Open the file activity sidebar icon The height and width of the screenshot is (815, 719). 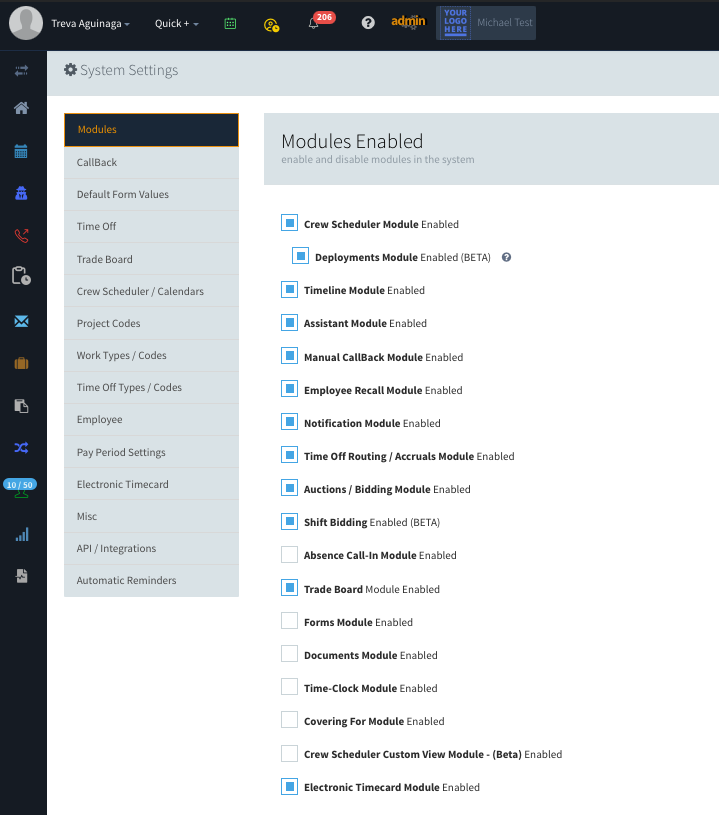point(21,576)
